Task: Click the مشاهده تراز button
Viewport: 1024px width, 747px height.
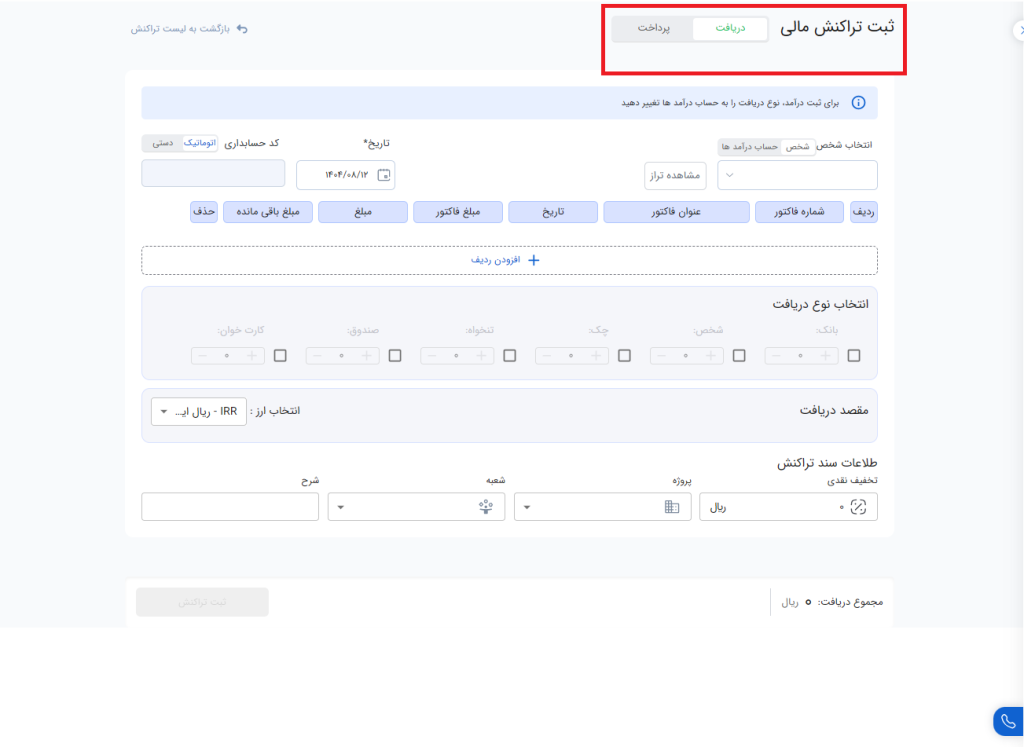Action: point(675,175)
